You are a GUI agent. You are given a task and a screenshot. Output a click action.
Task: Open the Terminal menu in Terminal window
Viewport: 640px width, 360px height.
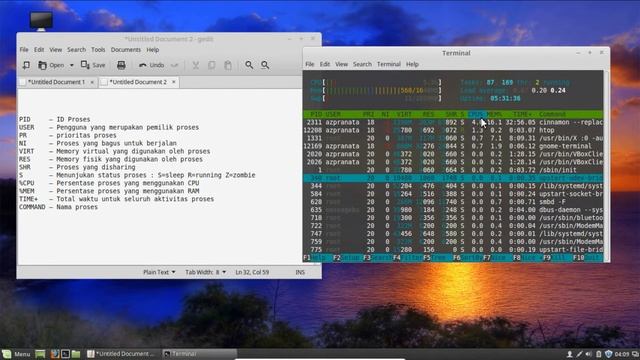(389, 64)
